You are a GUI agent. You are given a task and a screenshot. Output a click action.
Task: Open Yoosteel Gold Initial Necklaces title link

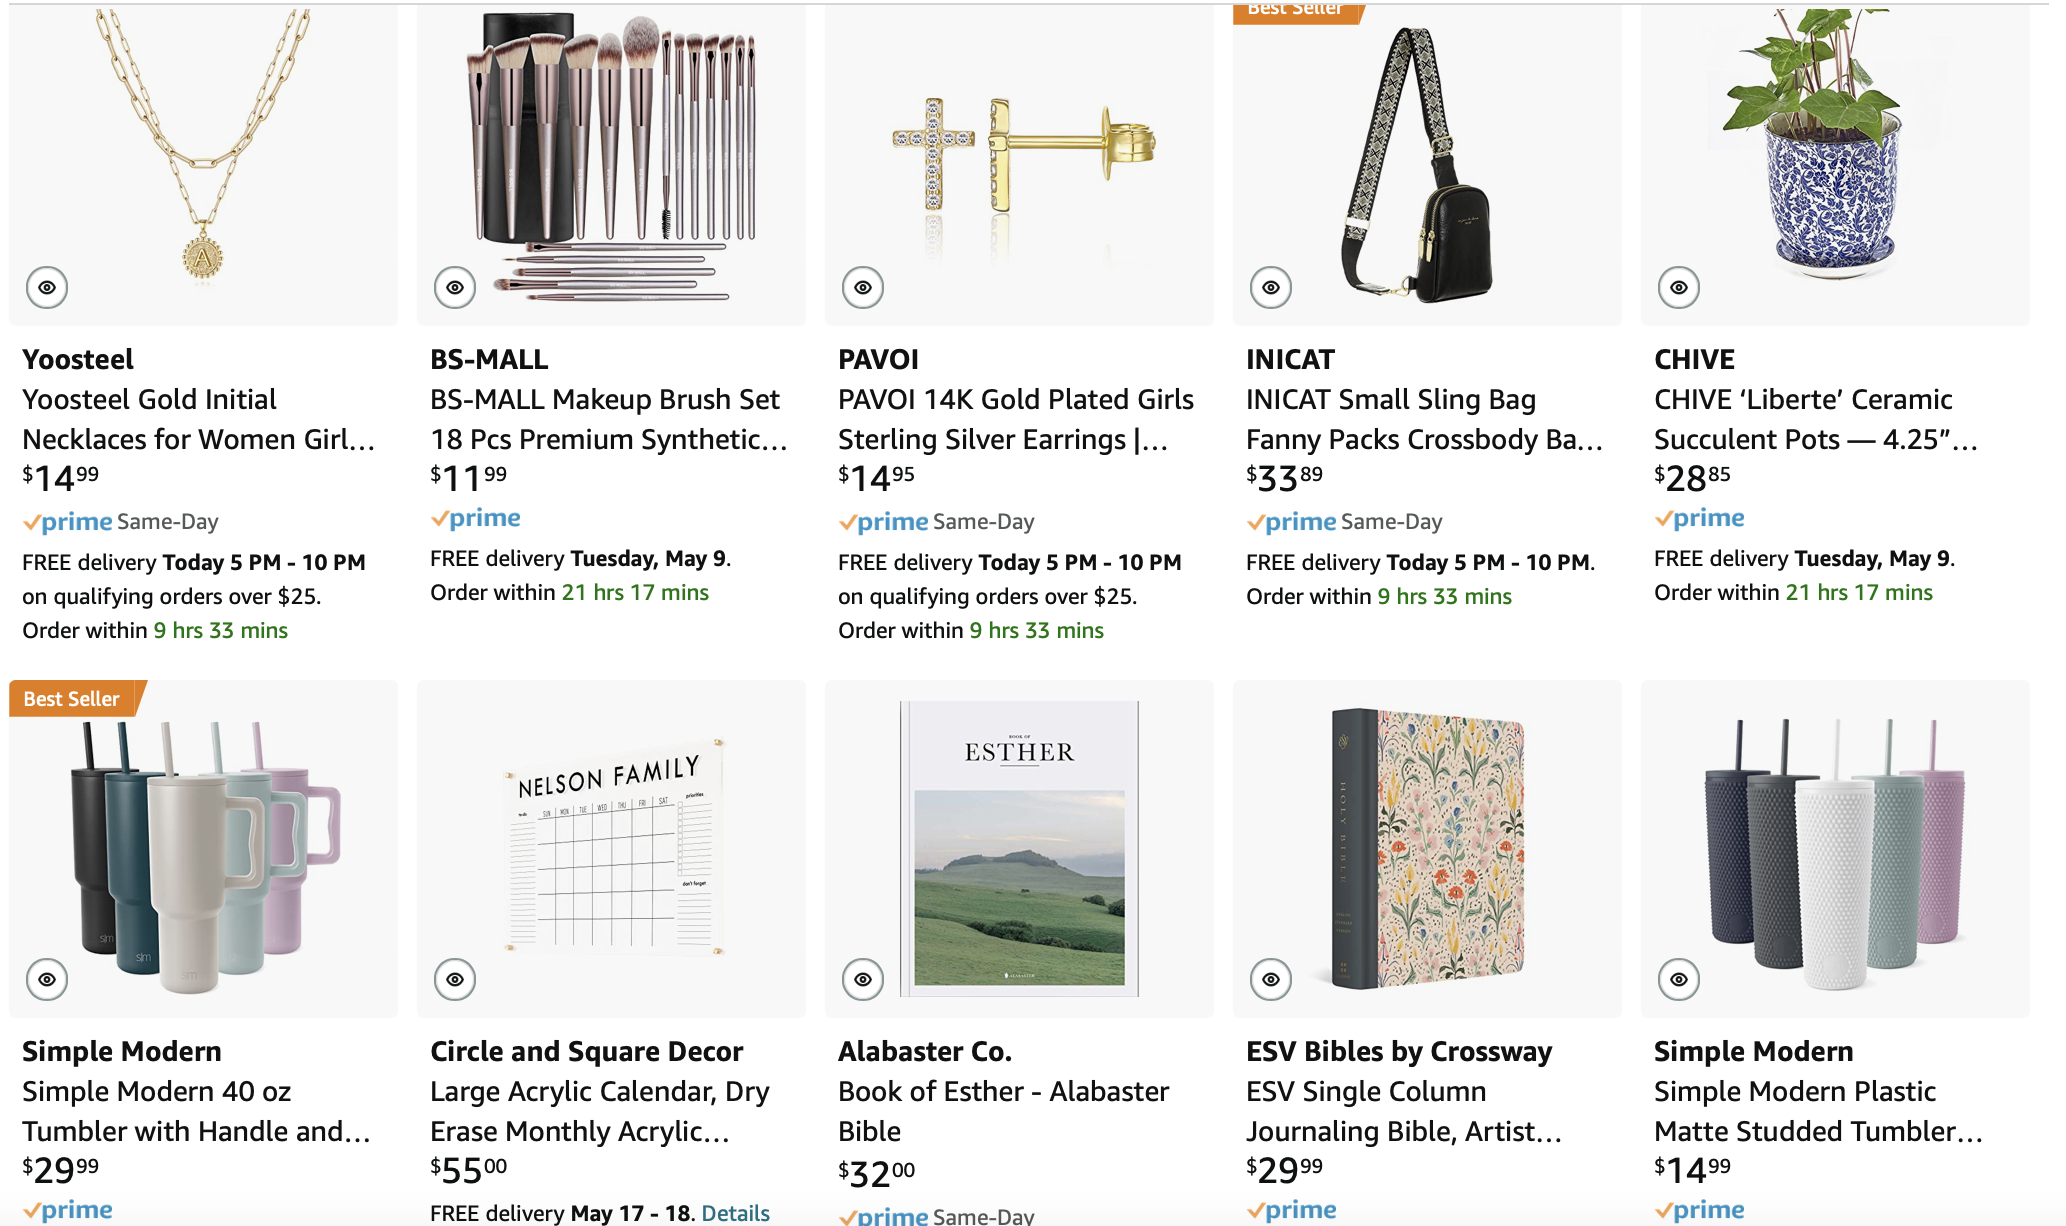(x=198, y=419)
